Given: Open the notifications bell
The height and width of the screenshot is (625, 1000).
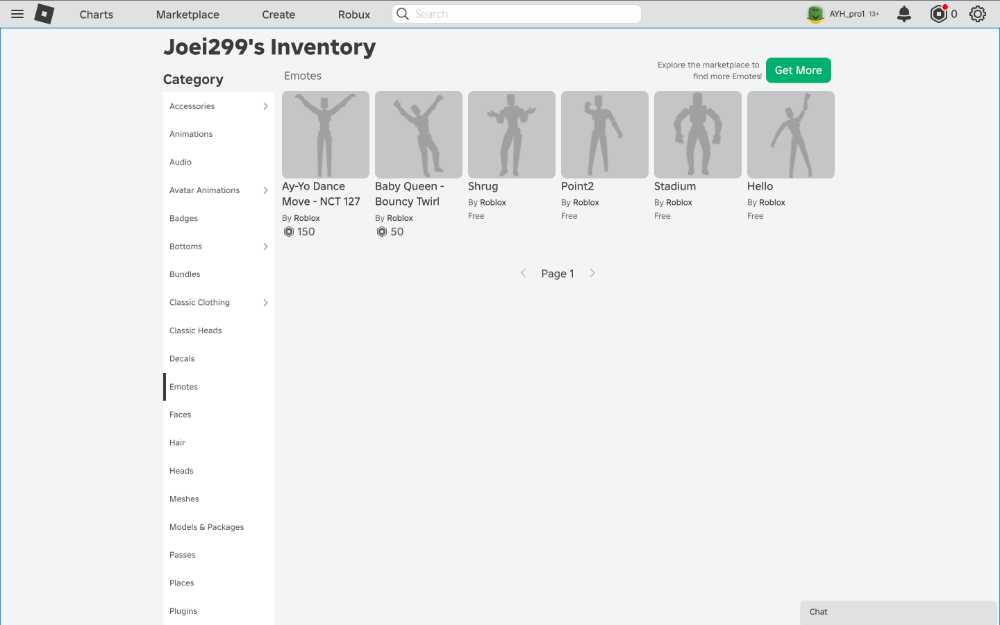Looking at the screenshot, I should (904, 14).
